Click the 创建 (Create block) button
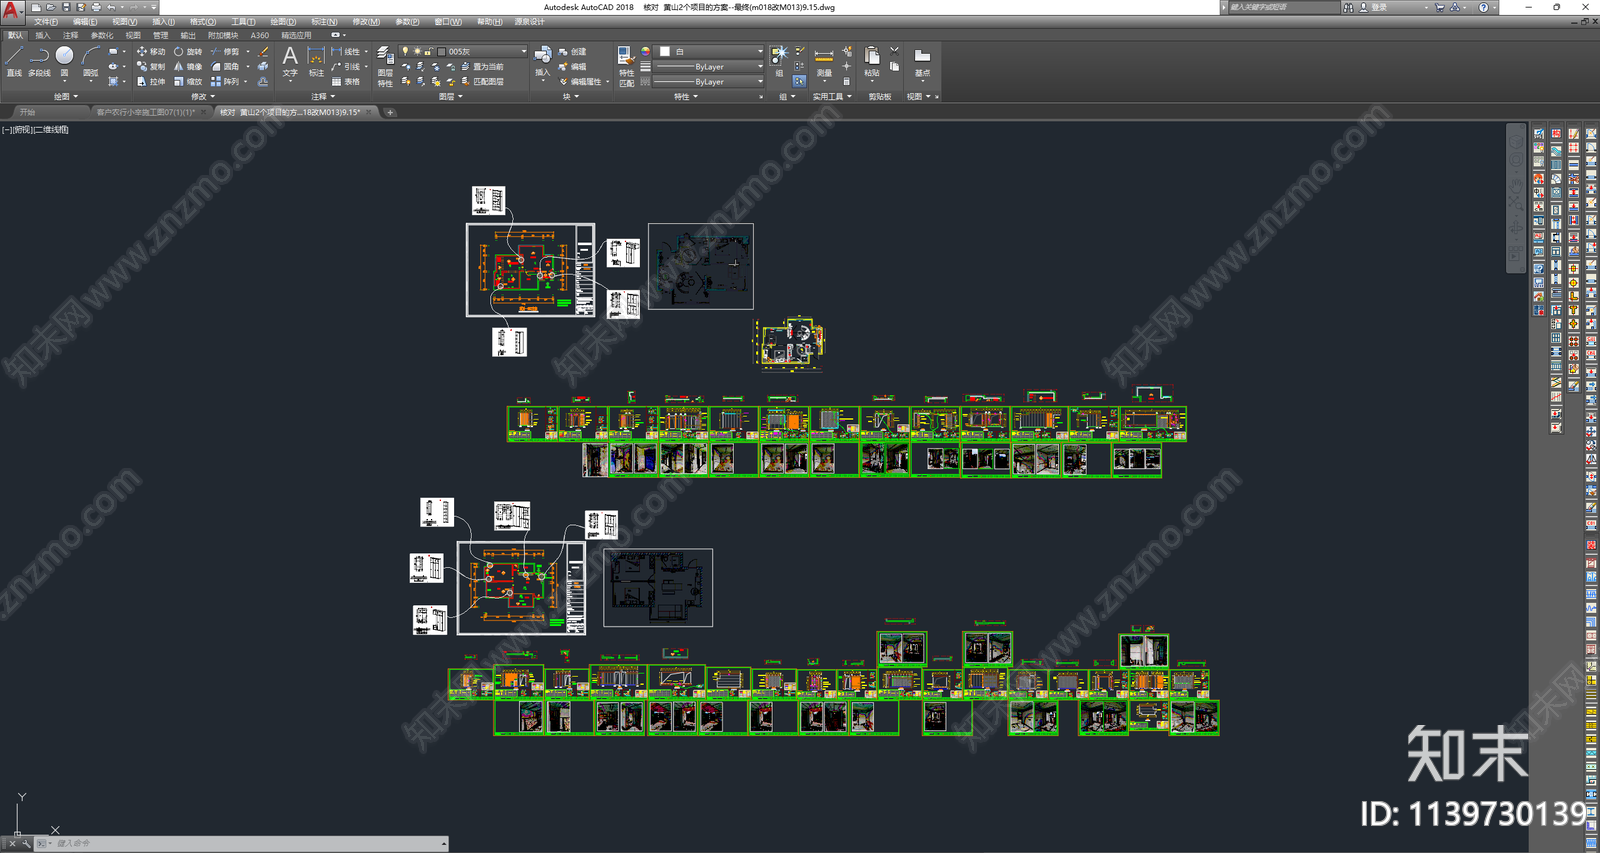The width and height of the screenshot is (1600, 853). [x=573, y=51]
